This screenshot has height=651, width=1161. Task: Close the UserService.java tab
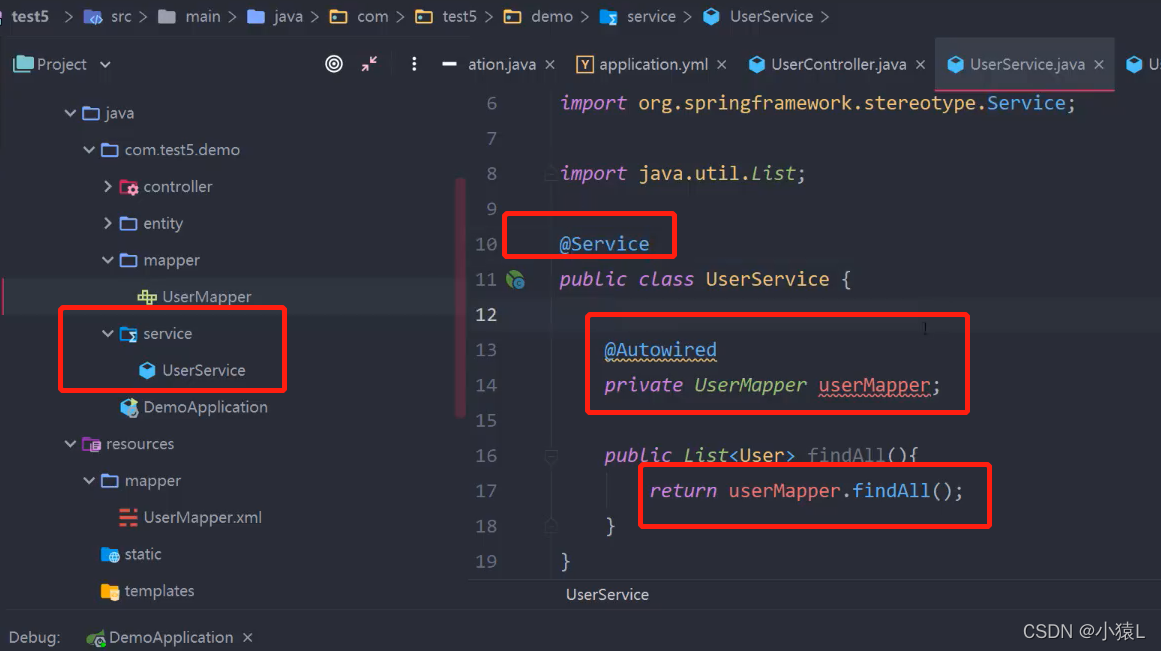tap(1099, 64)
